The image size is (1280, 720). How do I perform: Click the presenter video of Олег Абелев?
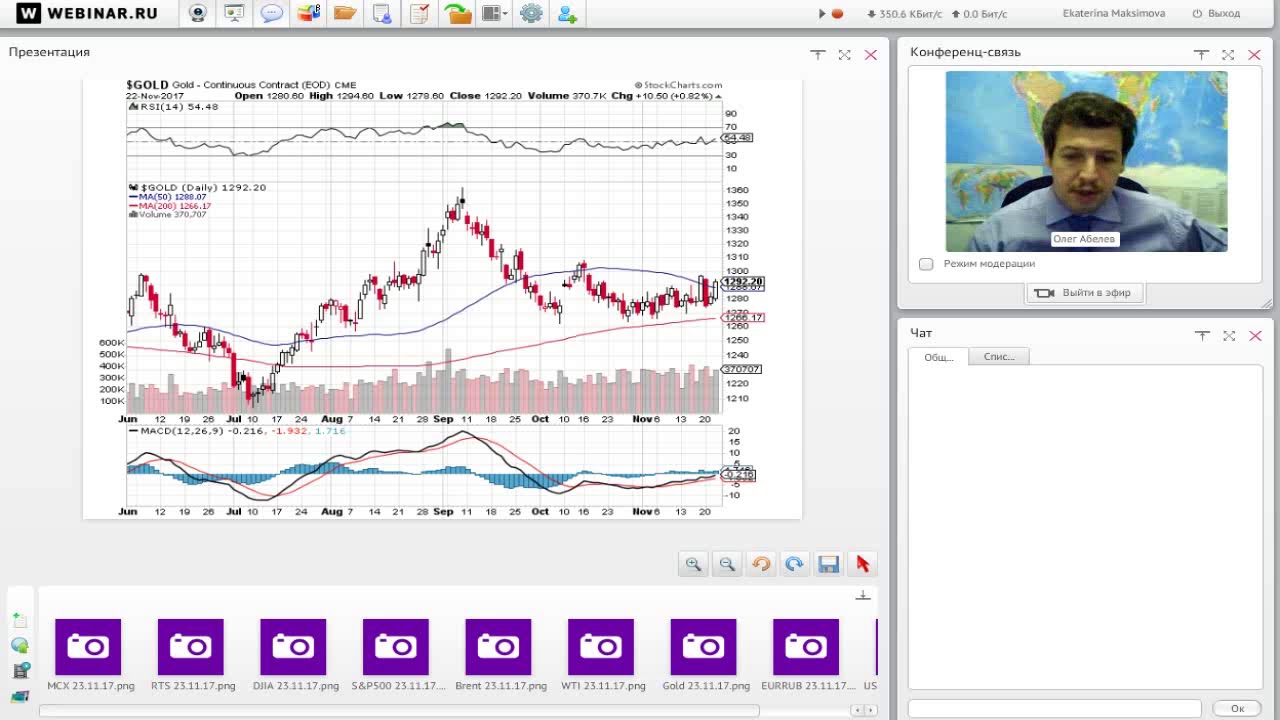pos(1086,161)
